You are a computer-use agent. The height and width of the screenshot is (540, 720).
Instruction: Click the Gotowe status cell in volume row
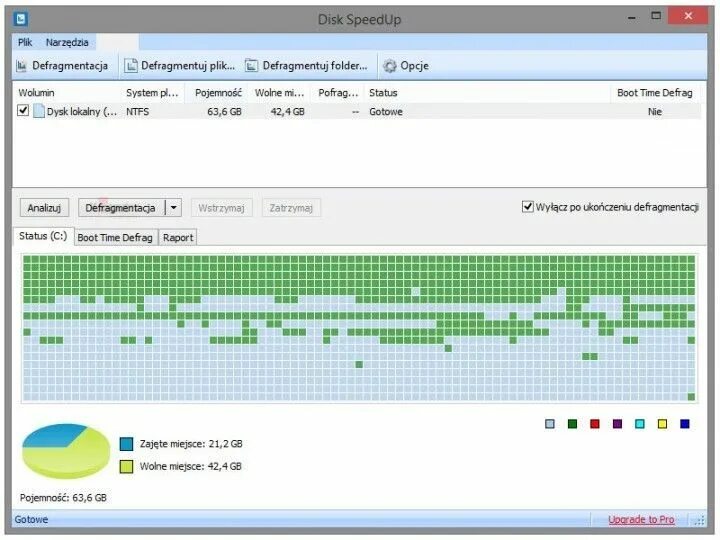point(386,112)
